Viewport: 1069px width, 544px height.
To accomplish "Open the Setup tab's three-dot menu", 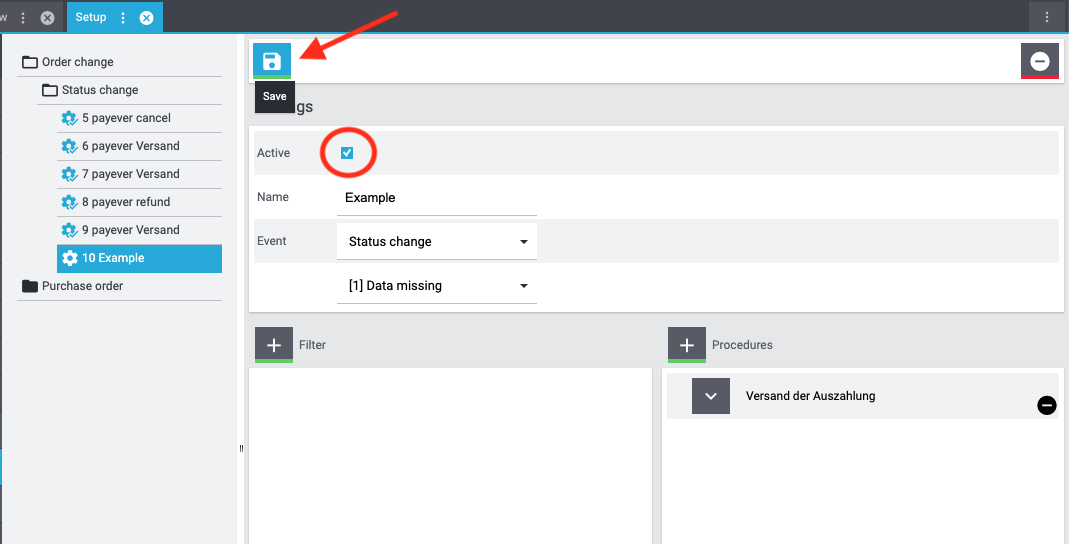I will (123, 18).
